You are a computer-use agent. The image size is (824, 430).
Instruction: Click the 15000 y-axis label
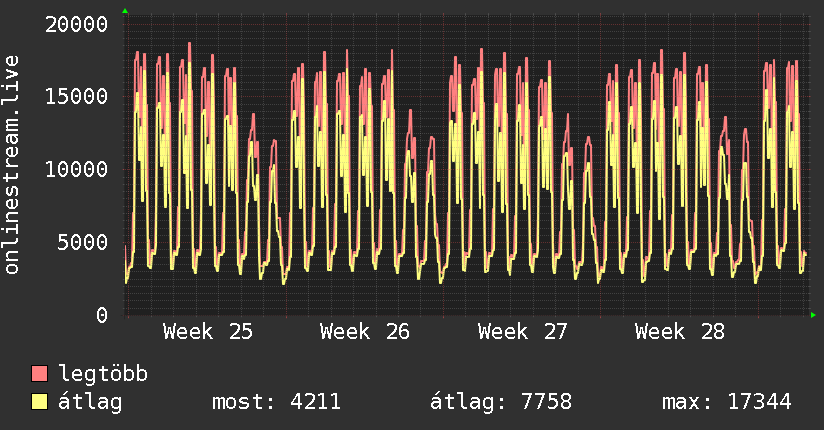click(x=76, y=96)
